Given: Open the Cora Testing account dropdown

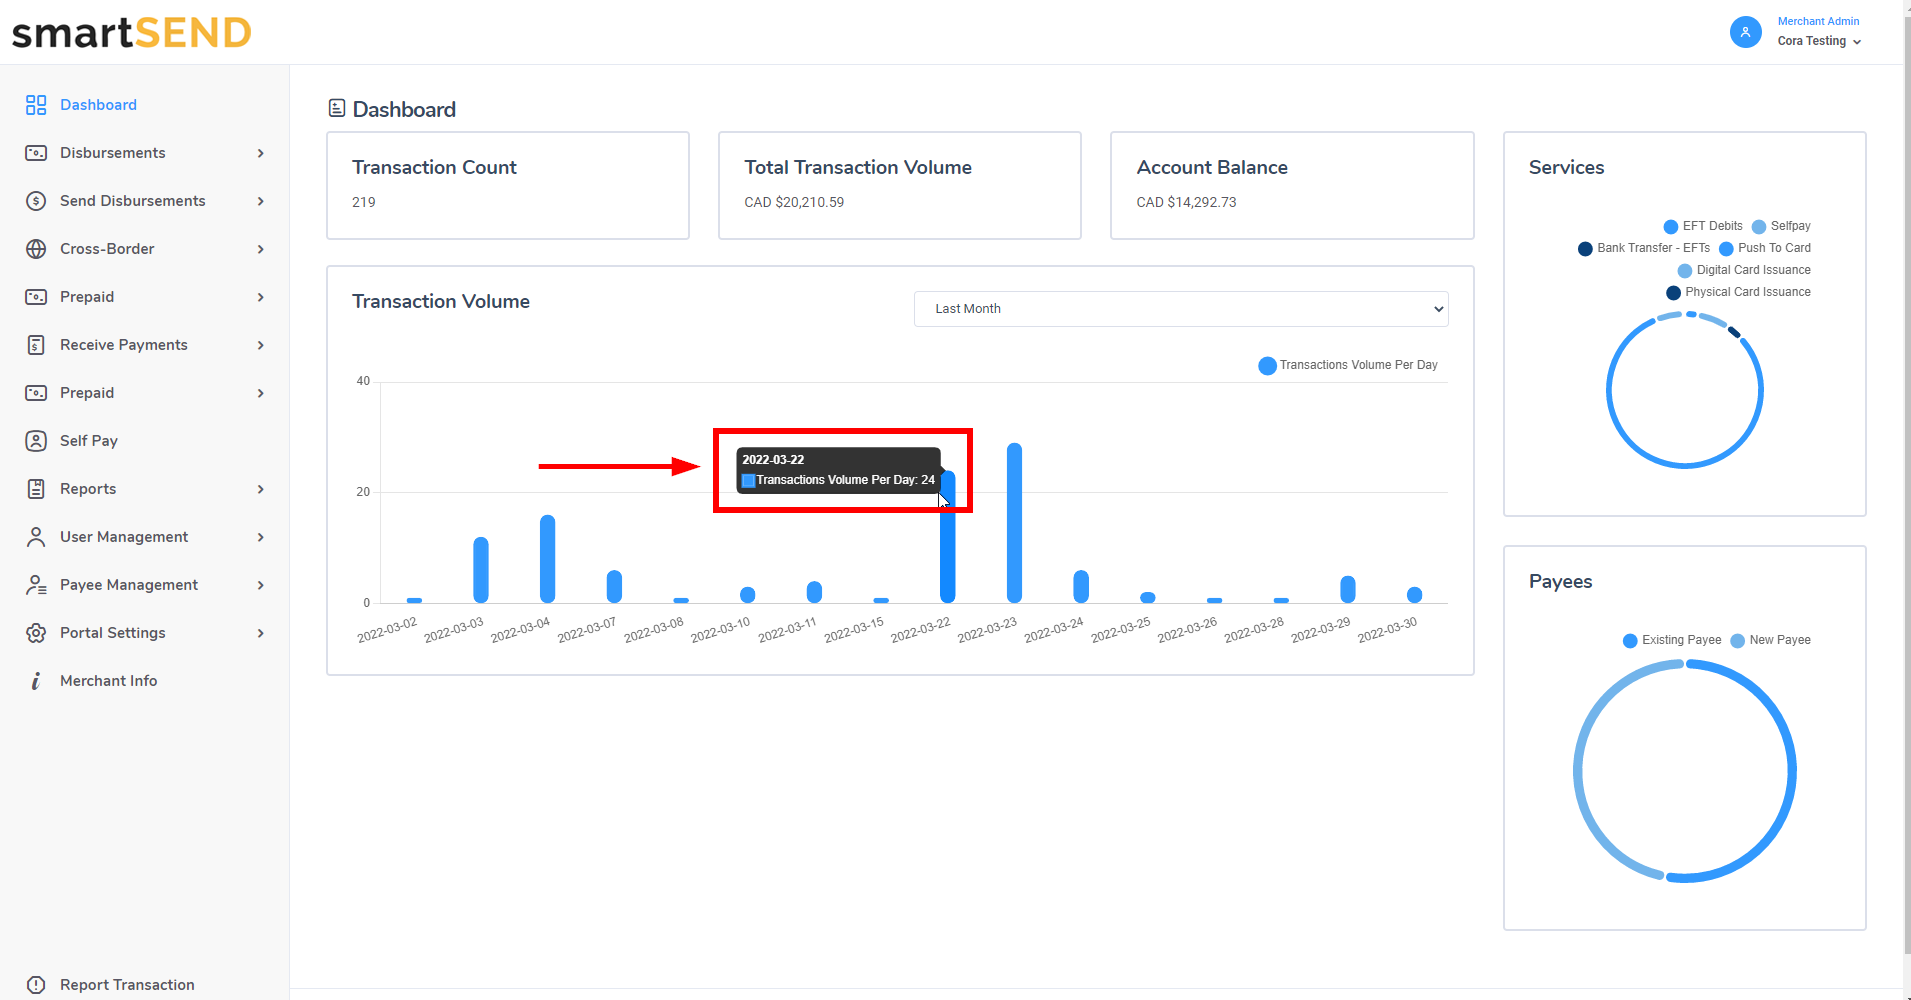Looking at the screenshot, I should click(1819, 41).
